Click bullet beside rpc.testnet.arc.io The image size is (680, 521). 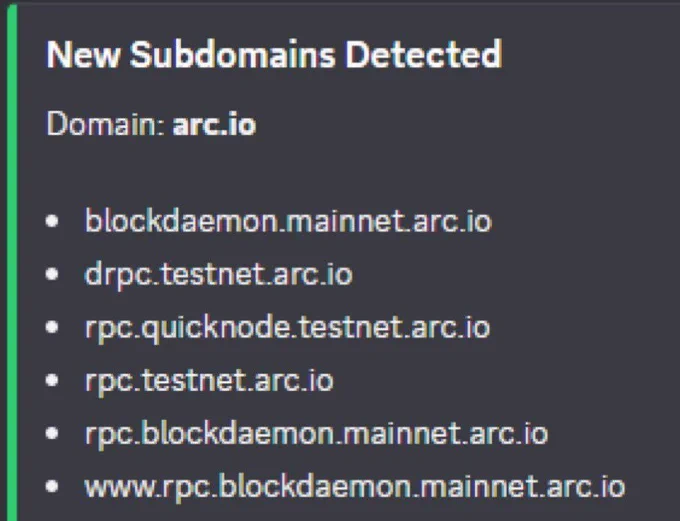pos(52,380)
